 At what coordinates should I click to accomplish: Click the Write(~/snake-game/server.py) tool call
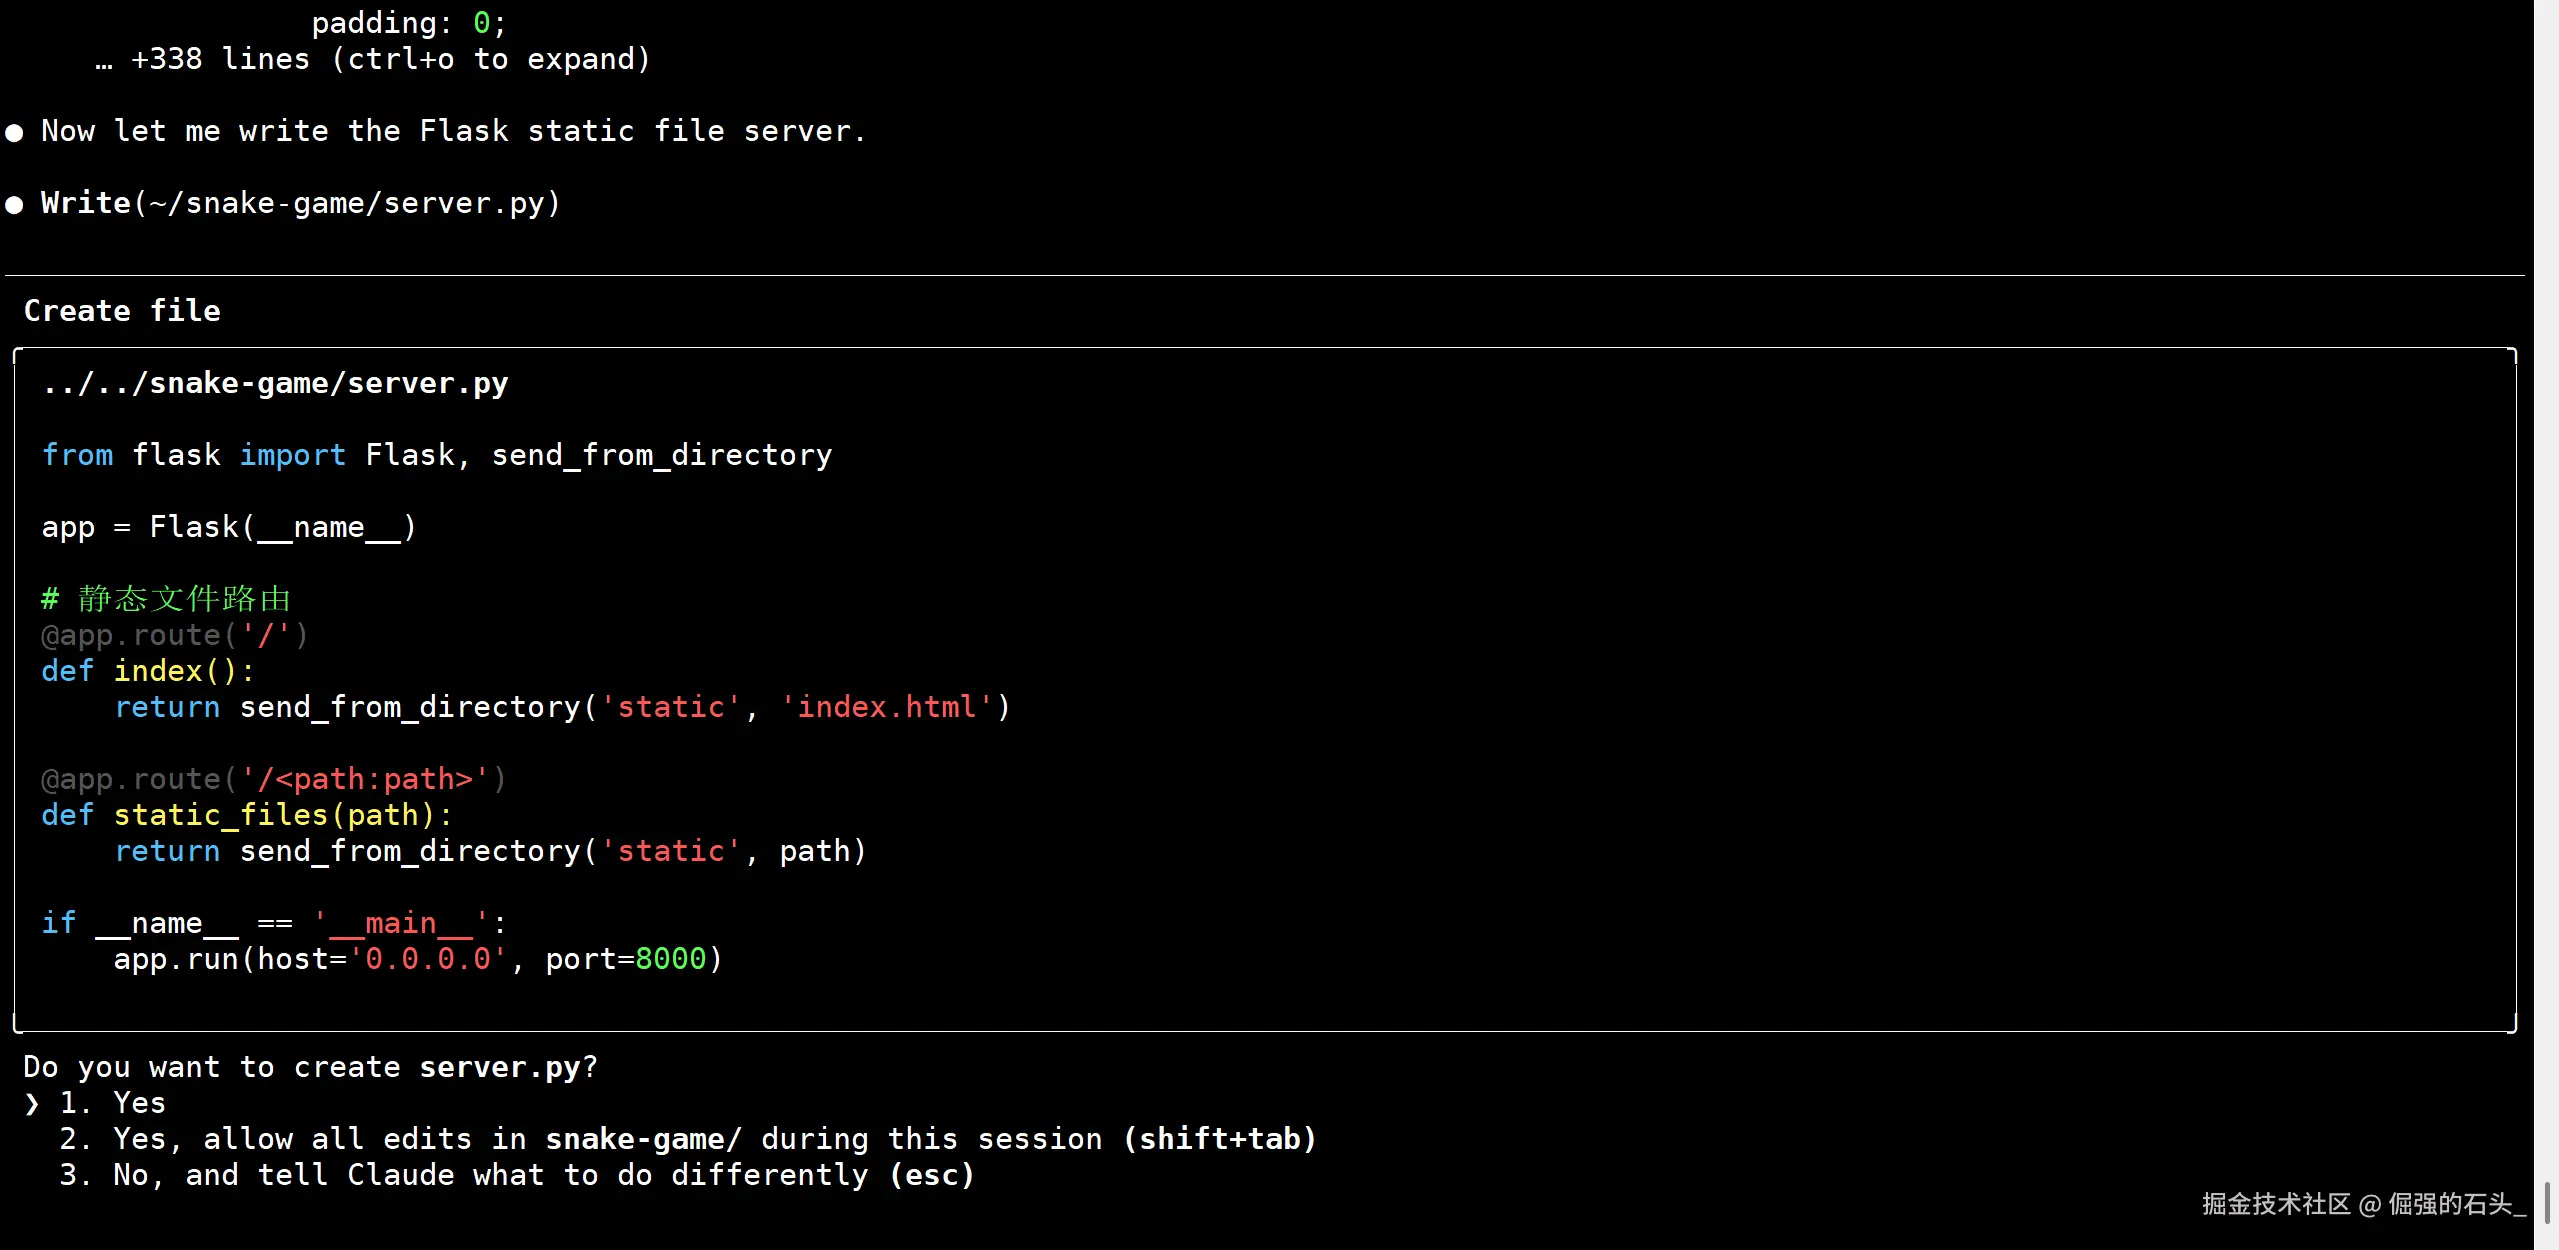pyautogui.click(x=300, y=203)
